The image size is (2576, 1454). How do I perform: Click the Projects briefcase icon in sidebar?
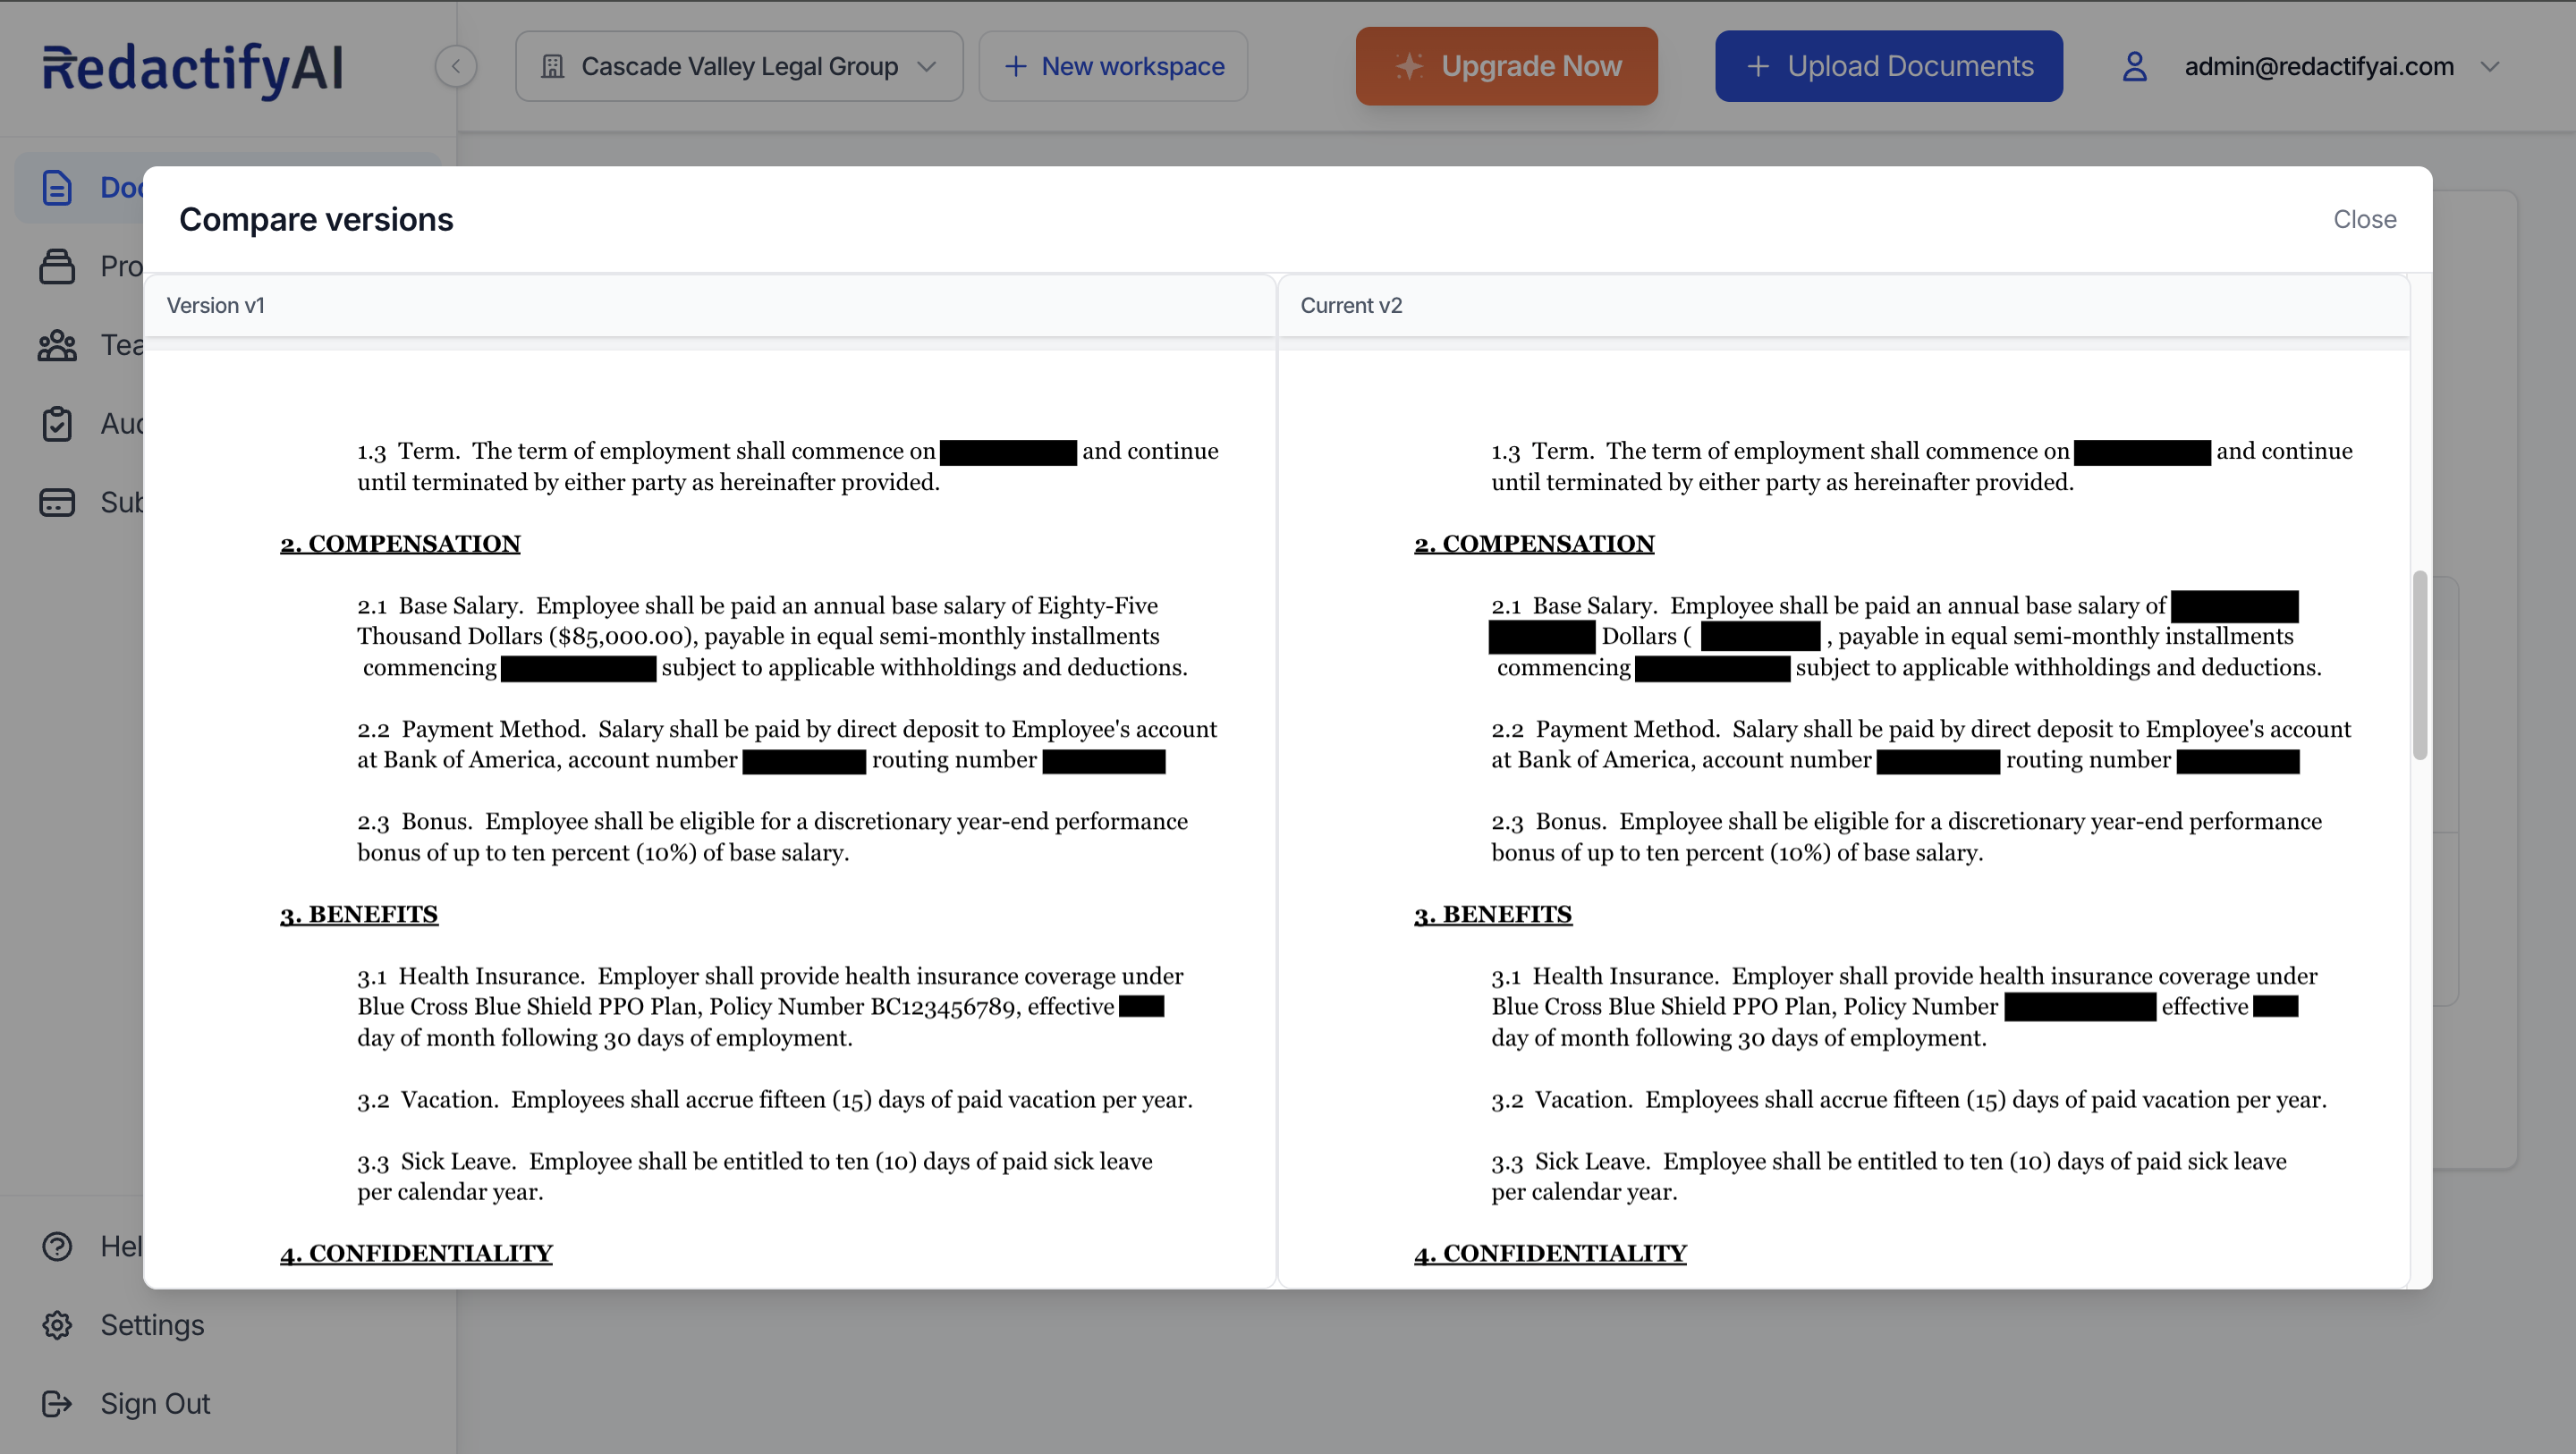[57, 266]
